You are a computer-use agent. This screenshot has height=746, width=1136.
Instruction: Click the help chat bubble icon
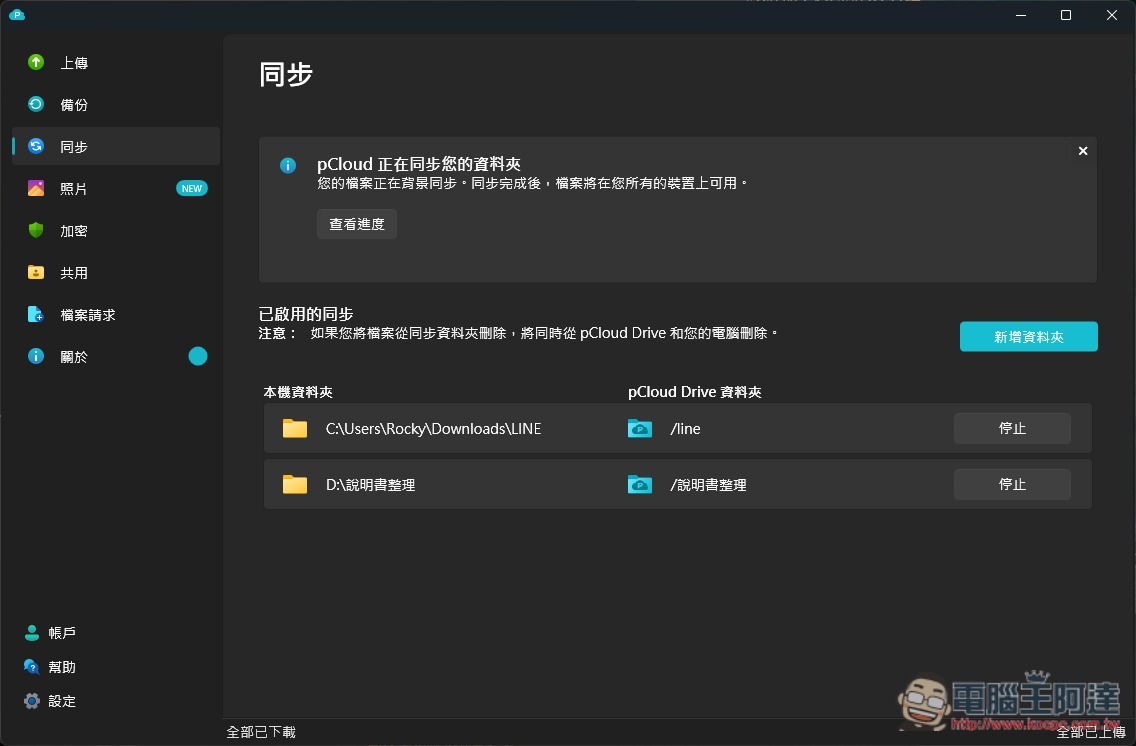[31, 666]
